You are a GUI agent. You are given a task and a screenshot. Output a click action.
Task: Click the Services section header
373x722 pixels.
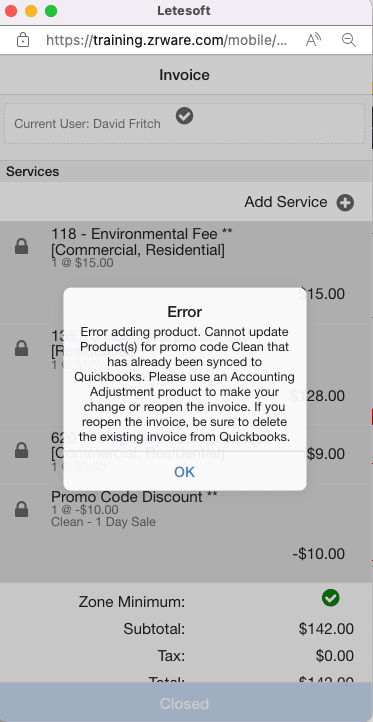pyautogui.click(x=33, y=171)
